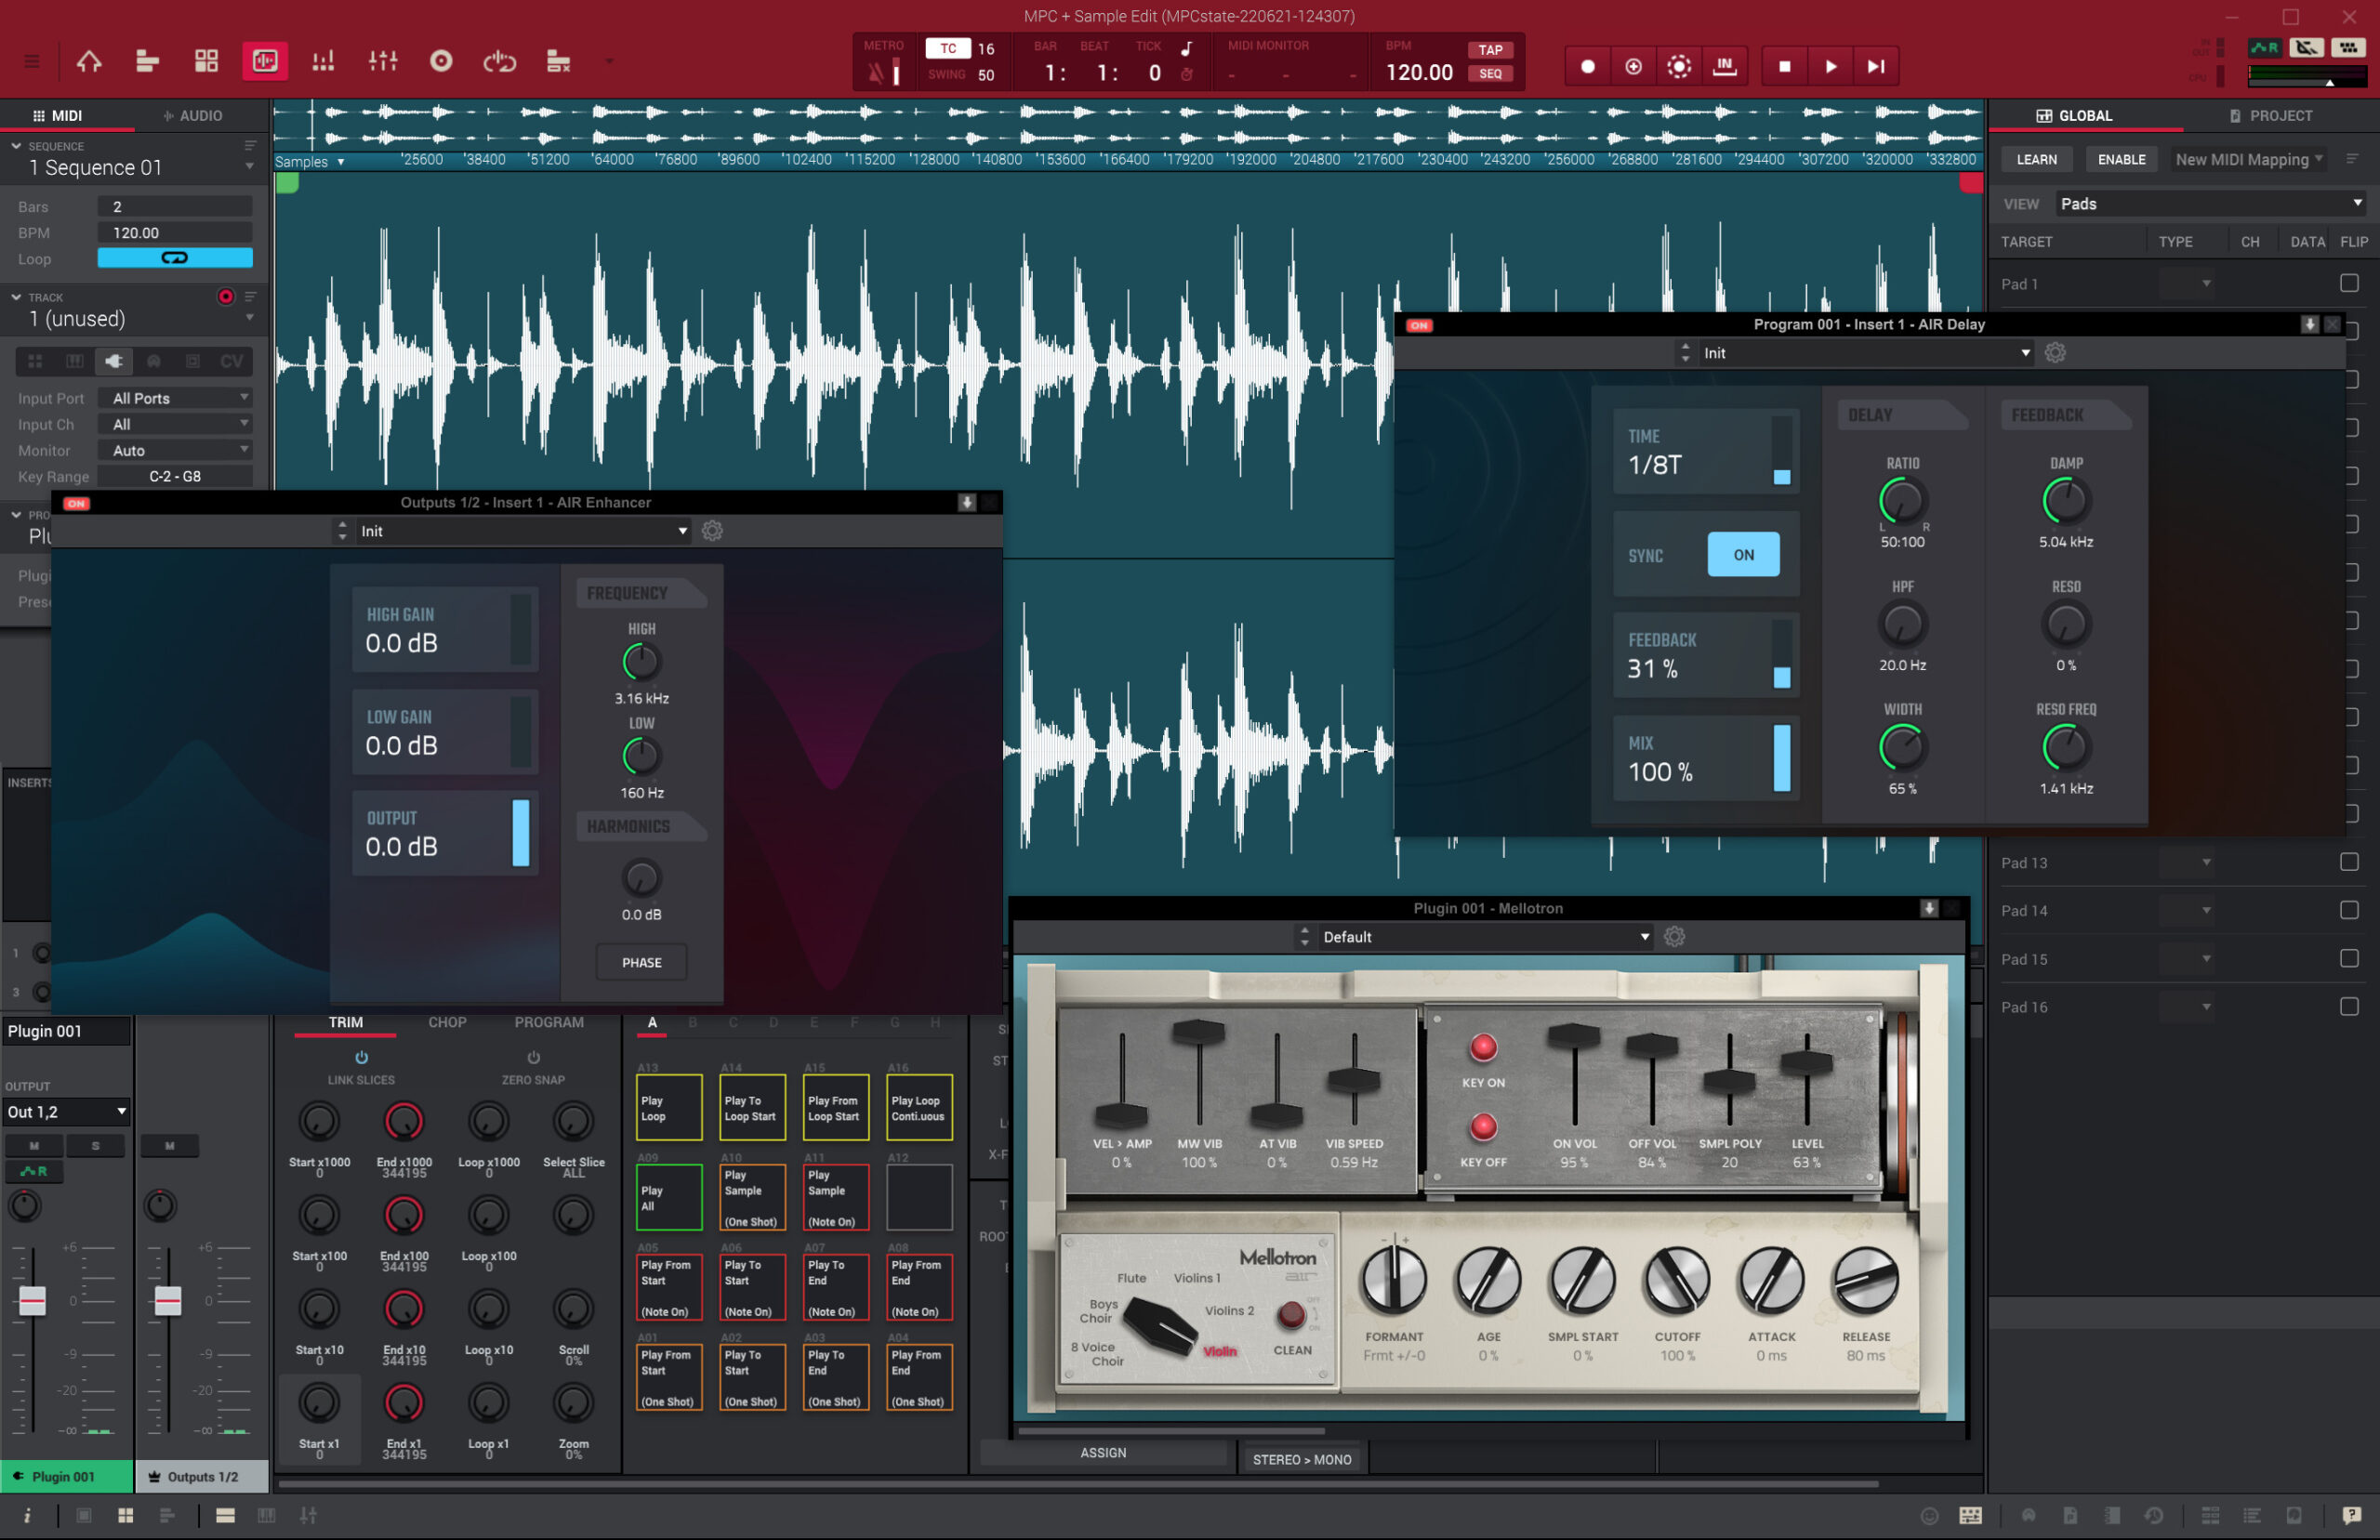Adjust the Outputs 1/2 volume fader

tap(168, 1301)
